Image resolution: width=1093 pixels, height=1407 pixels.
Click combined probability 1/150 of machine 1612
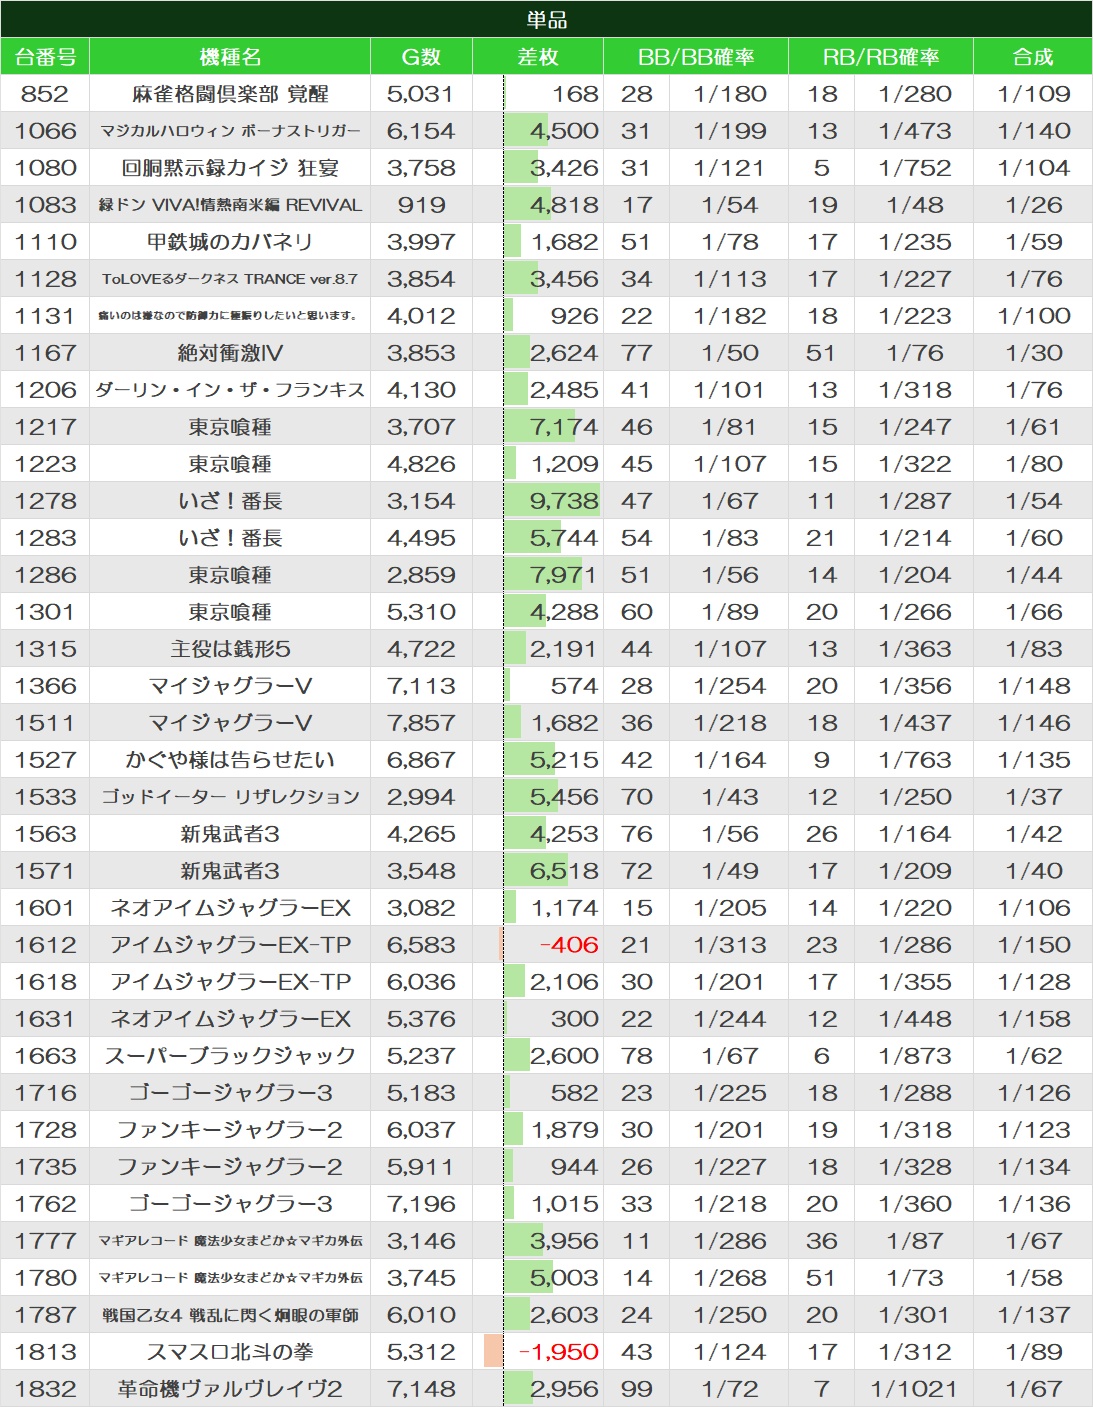[x=1033, y=945]
